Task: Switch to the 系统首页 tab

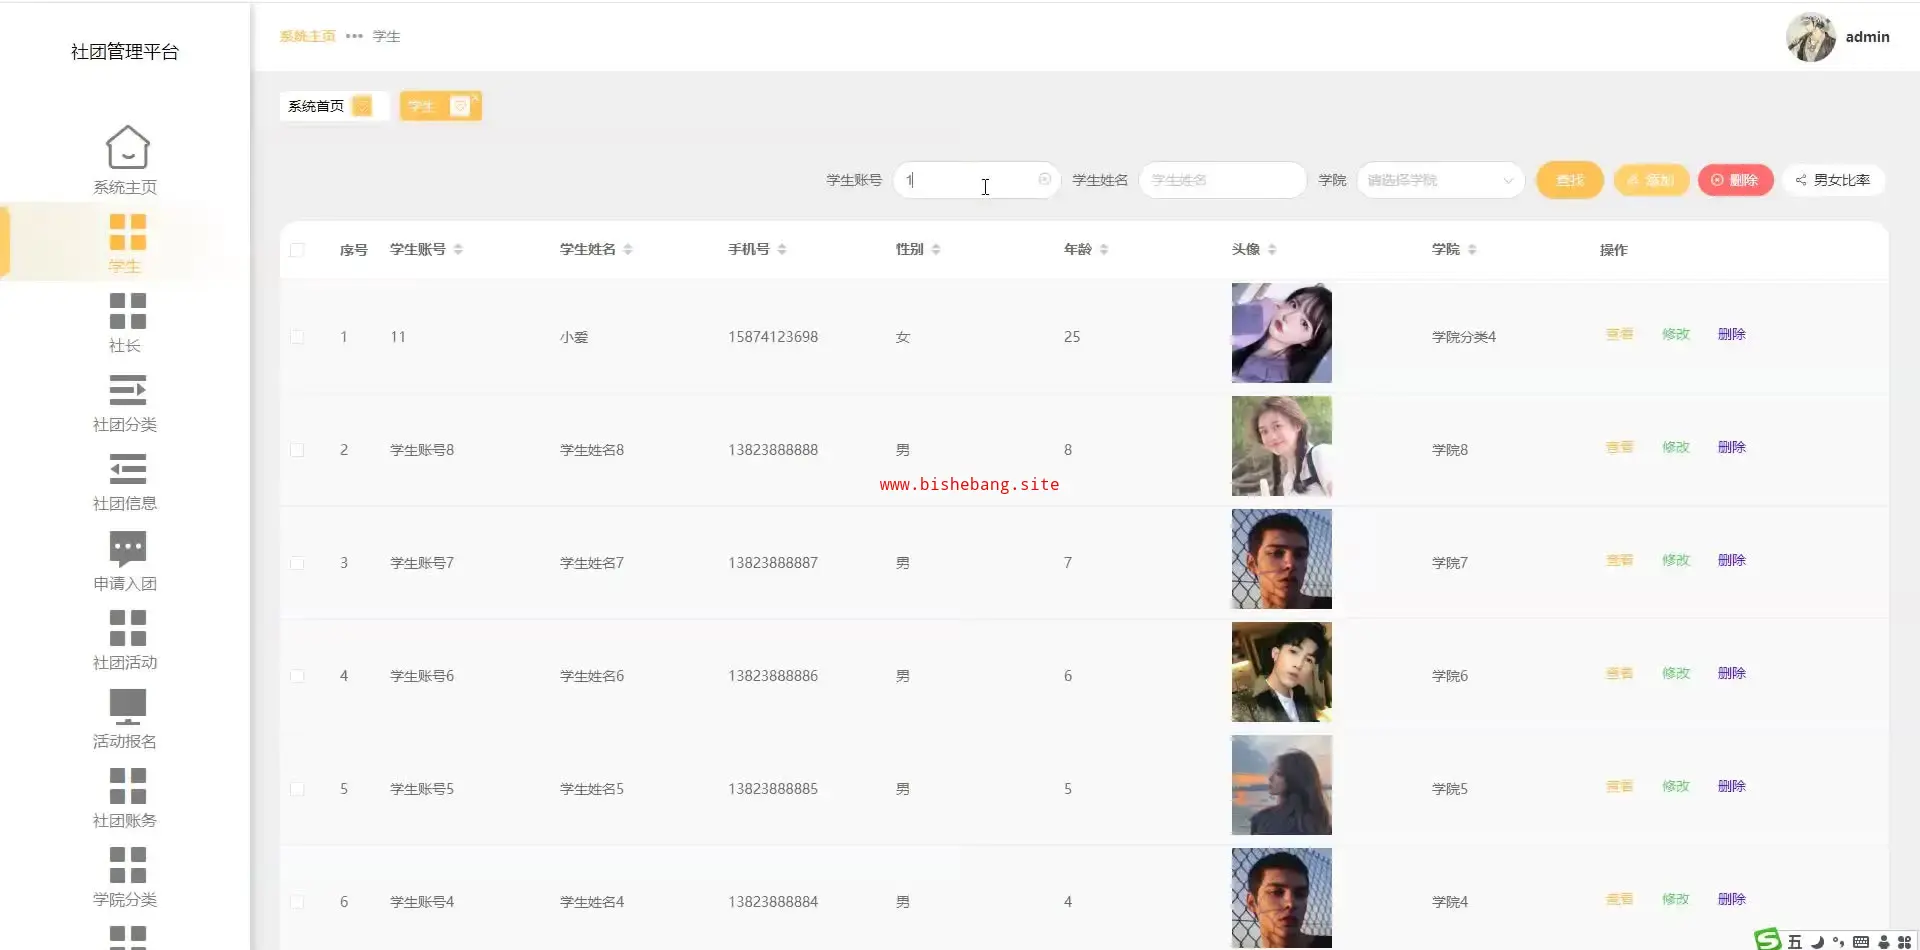Action: click(x=316, y=106)
